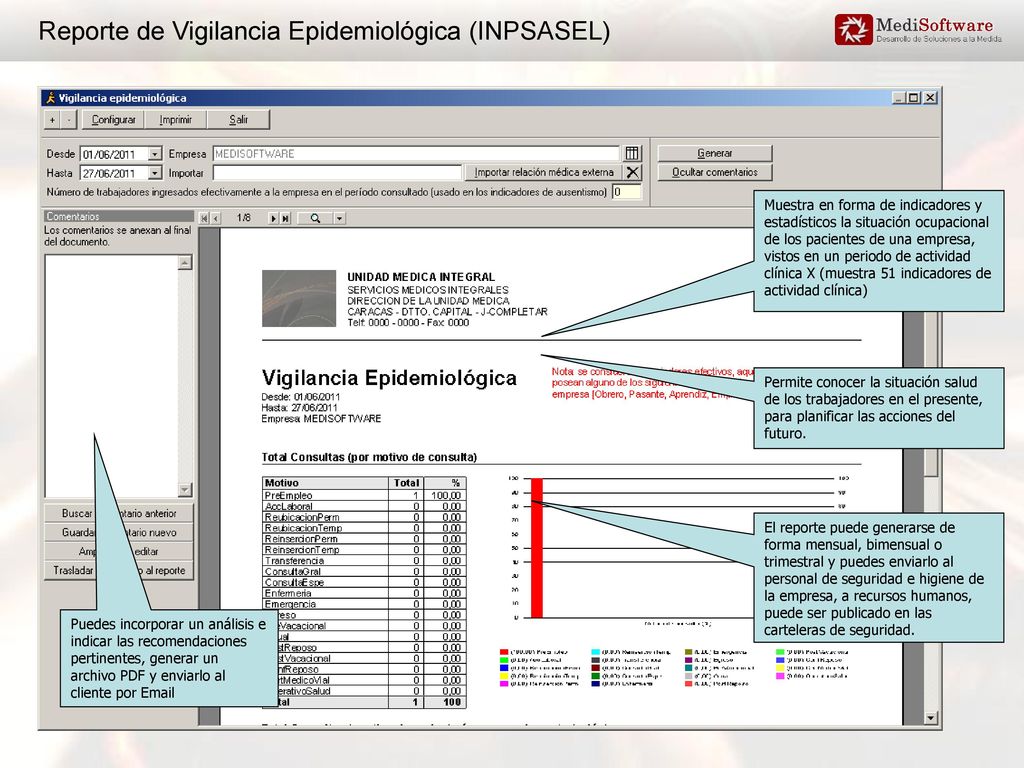Go to next report page
1024x768 pixels.
coord(274,218)
